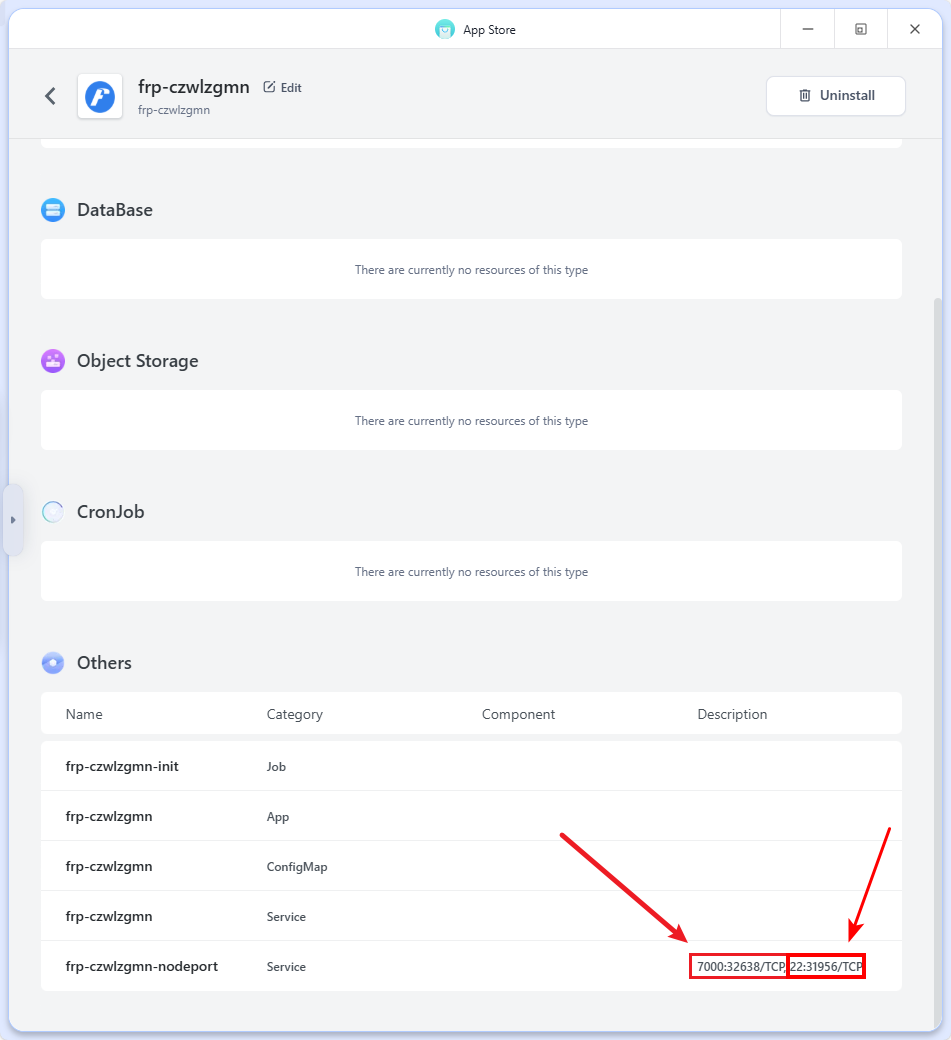Select the frp-czwlzgmn App row
This screenshot has width=951, height=1040.
click(x=109, y=816)
